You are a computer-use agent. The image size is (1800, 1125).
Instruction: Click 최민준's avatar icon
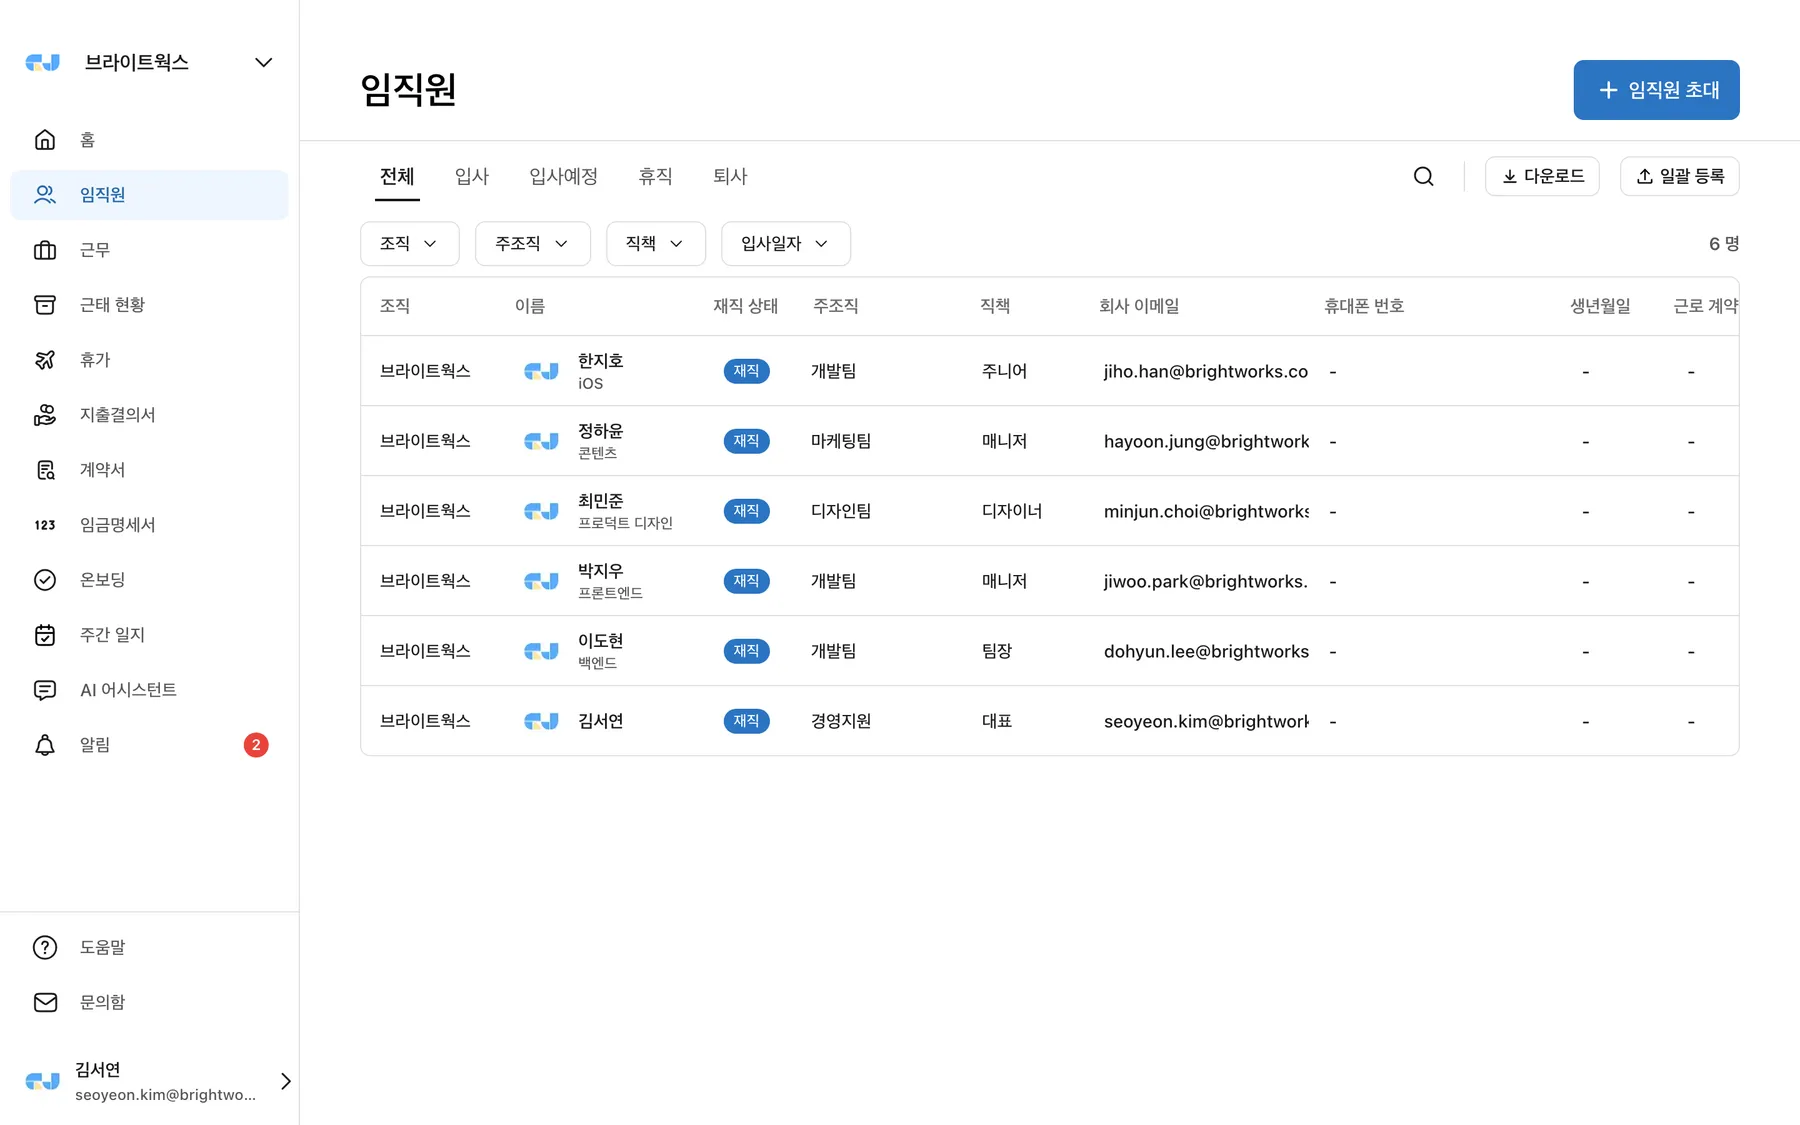[541, 511]
